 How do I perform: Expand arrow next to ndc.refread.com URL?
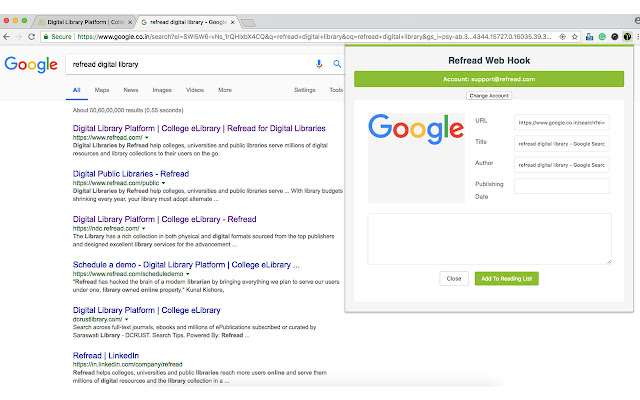point(144,229)
